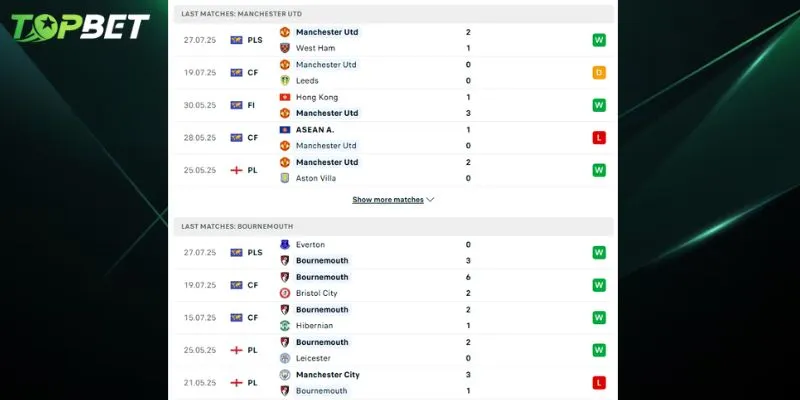
Task: Click the 30.05.25 match date
Action: (200, 105)
